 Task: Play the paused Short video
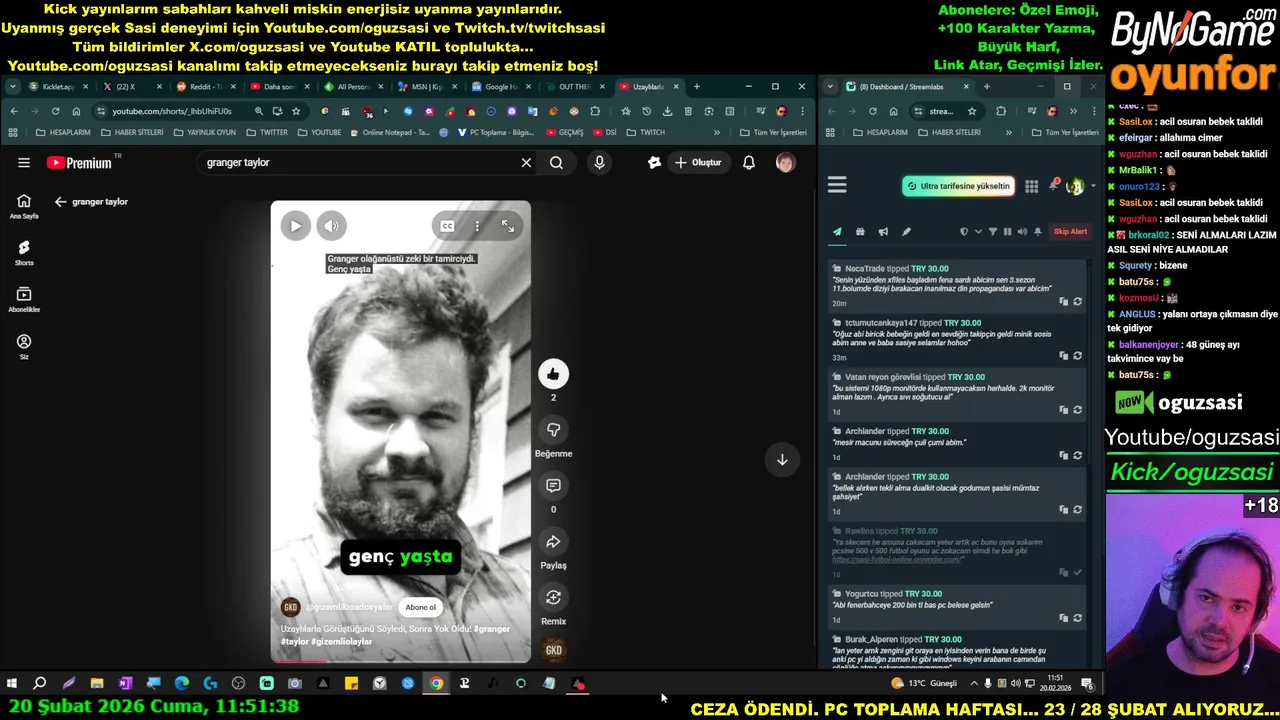coord(295,226)
